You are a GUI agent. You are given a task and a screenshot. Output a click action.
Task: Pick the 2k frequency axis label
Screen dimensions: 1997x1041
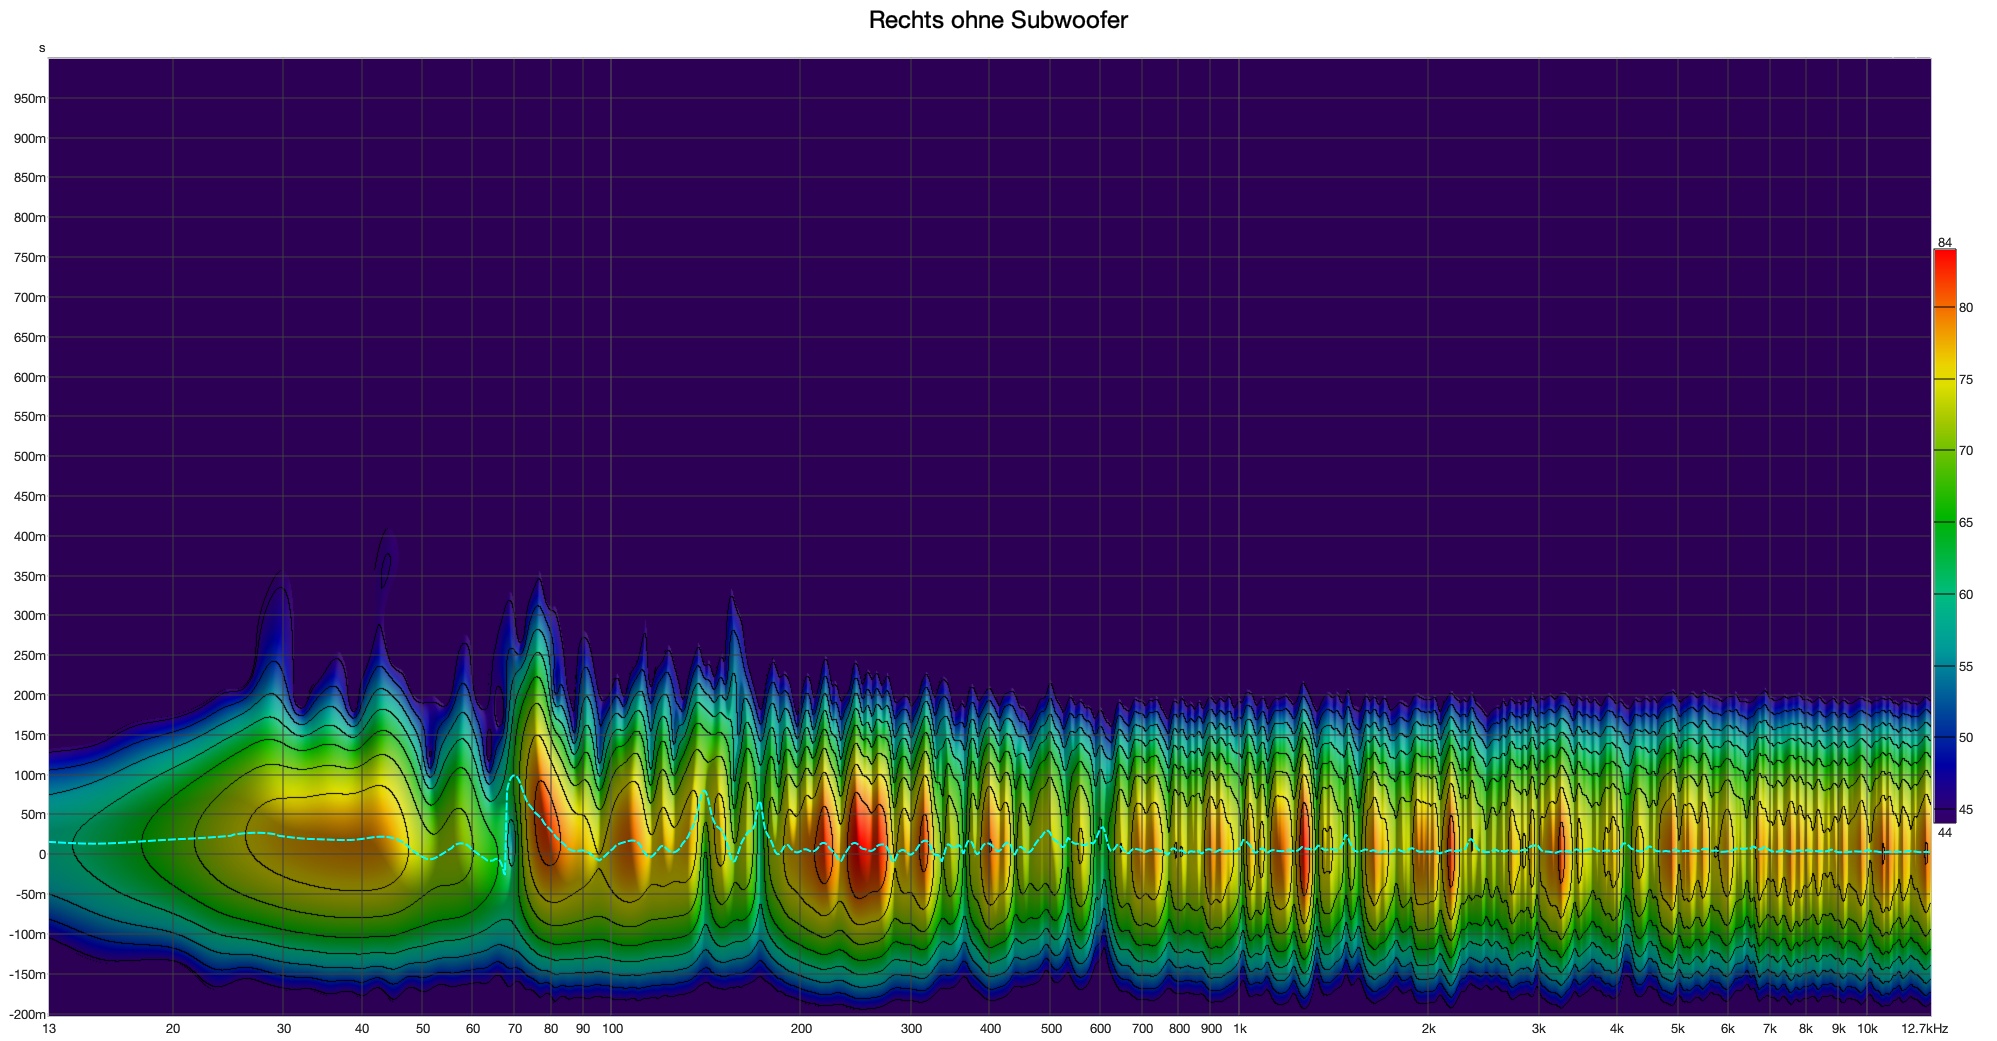point(1428,1029)
